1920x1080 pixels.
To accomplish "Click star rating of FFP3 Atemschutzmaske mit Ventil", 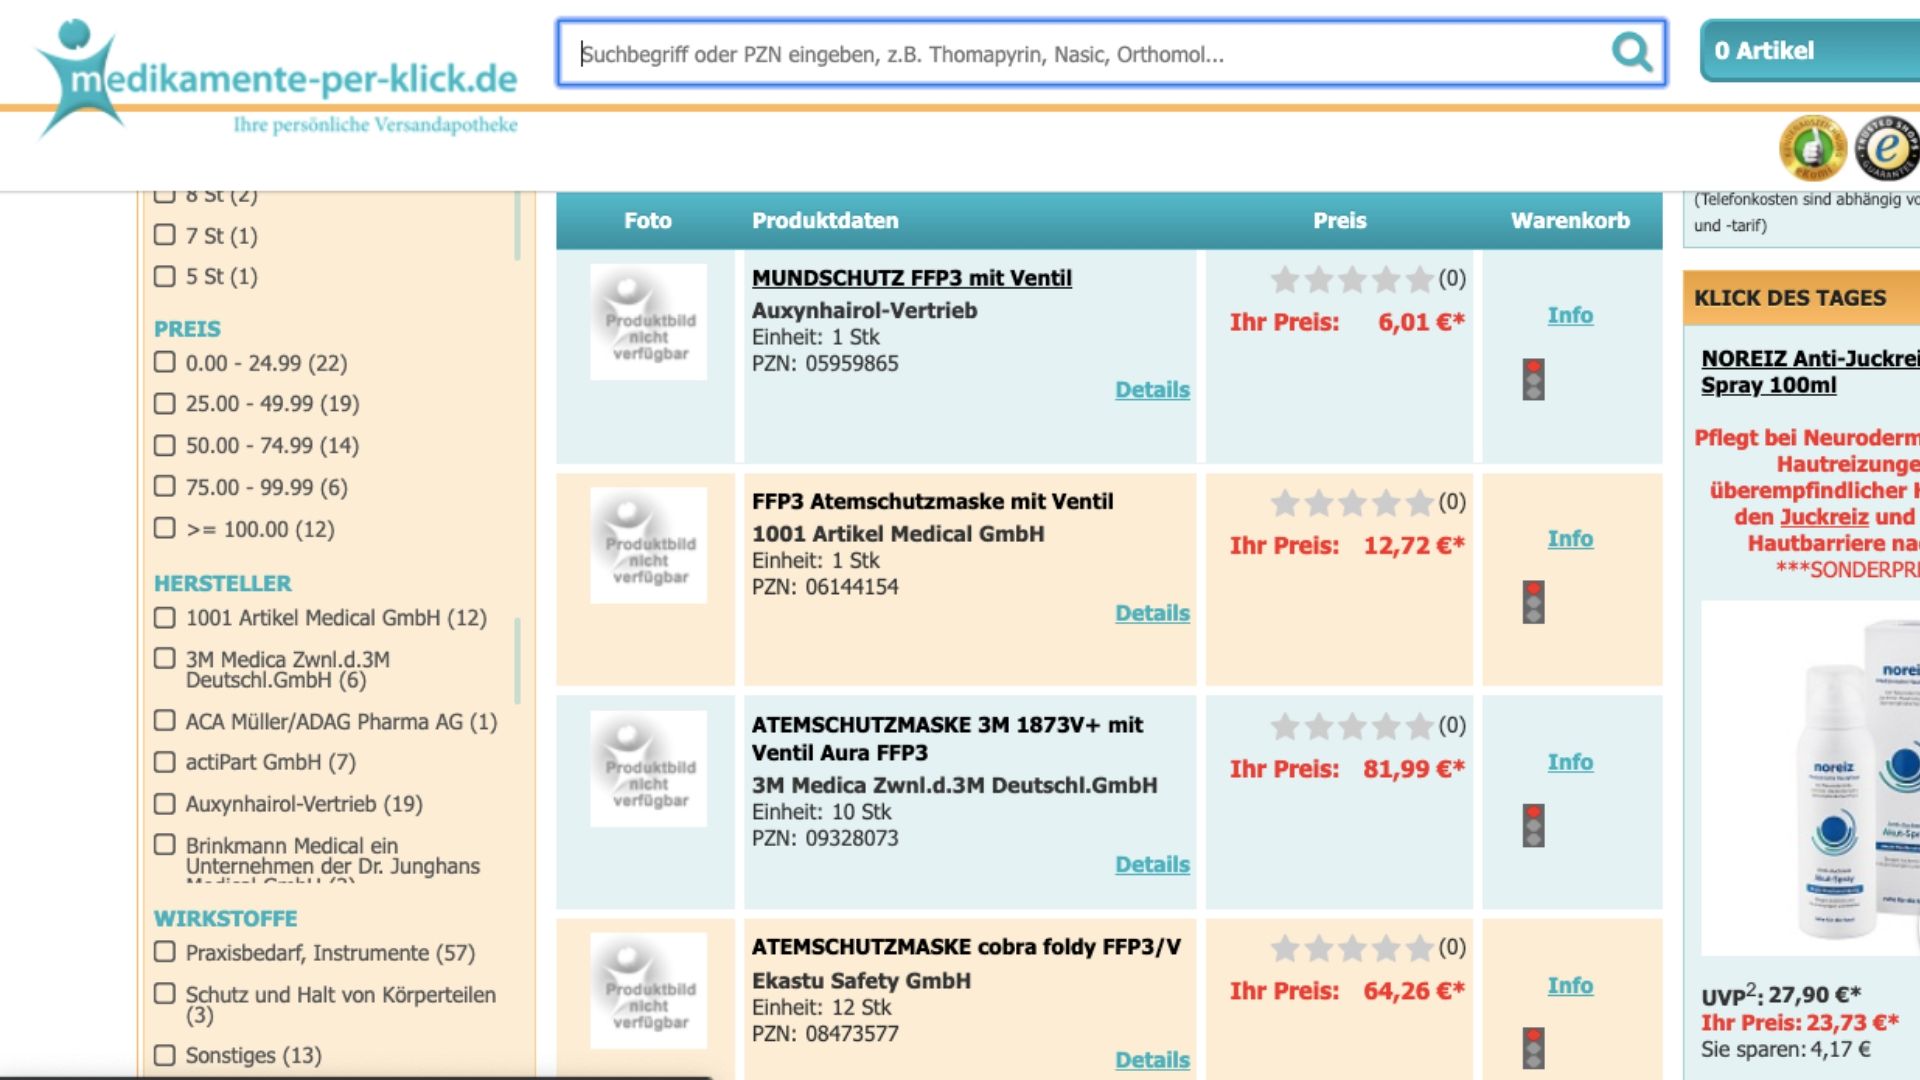I will 1351,502.
